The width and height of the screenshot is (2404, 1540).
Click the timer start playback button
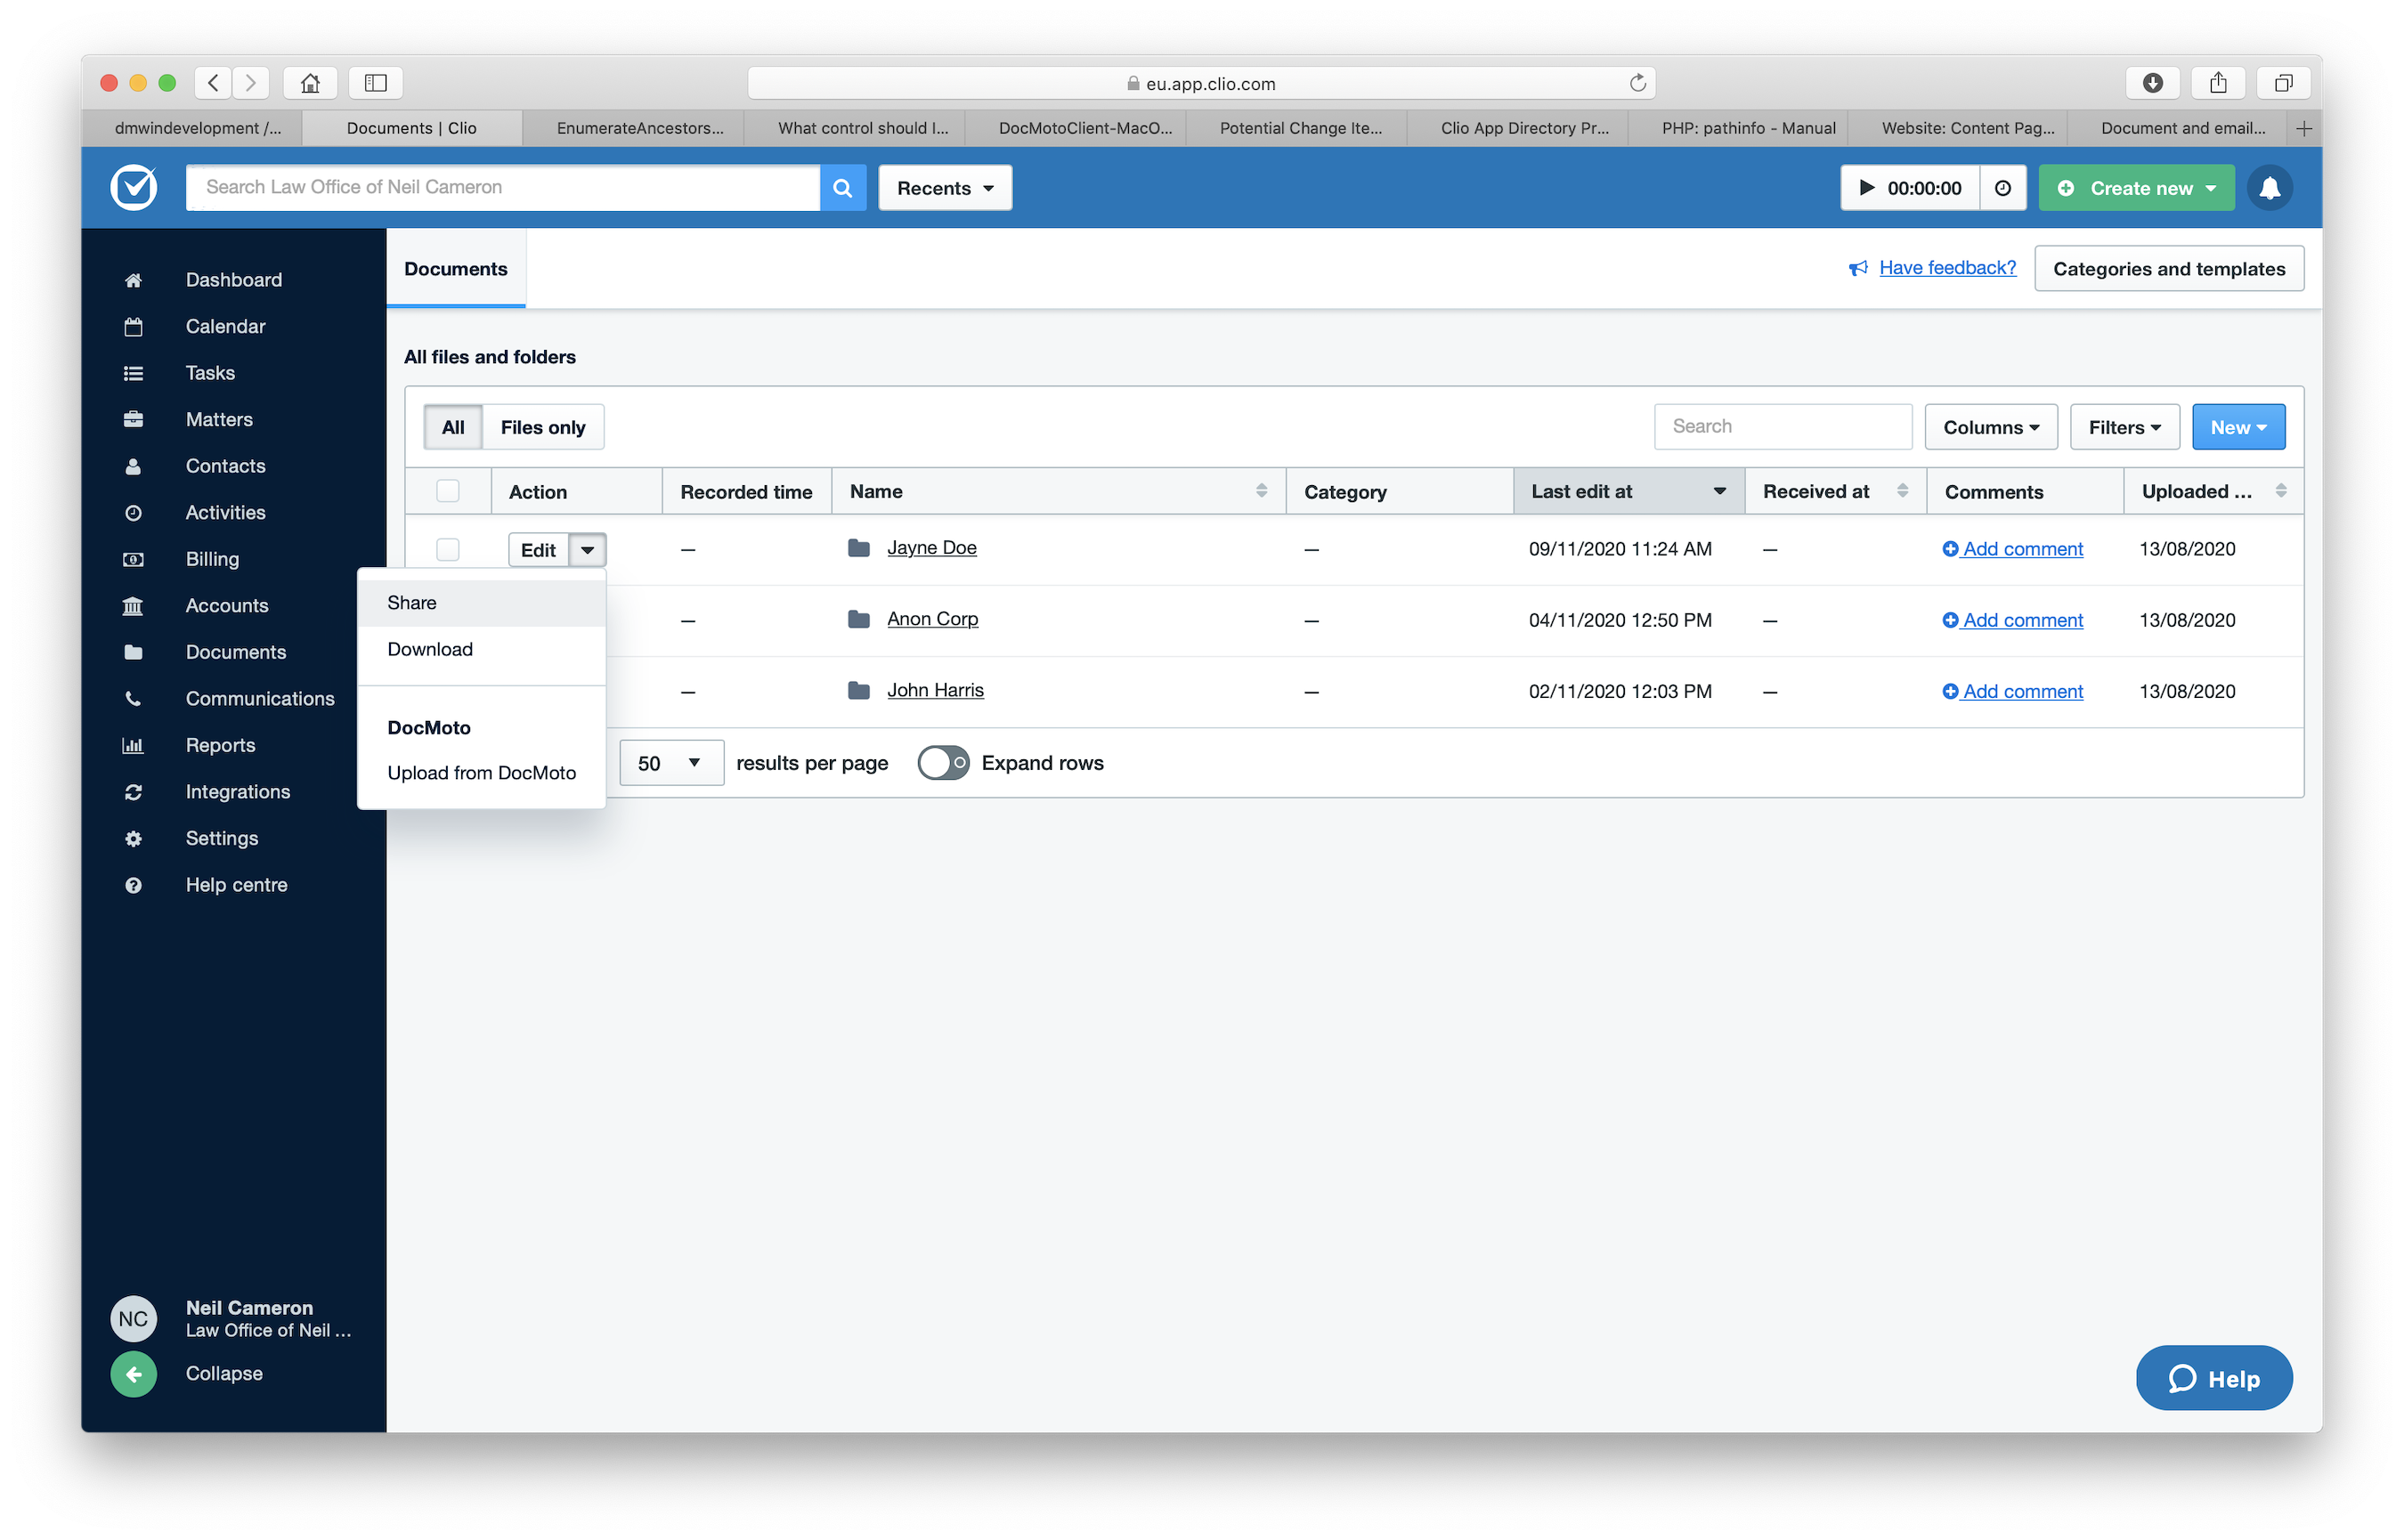[1866, 188]
